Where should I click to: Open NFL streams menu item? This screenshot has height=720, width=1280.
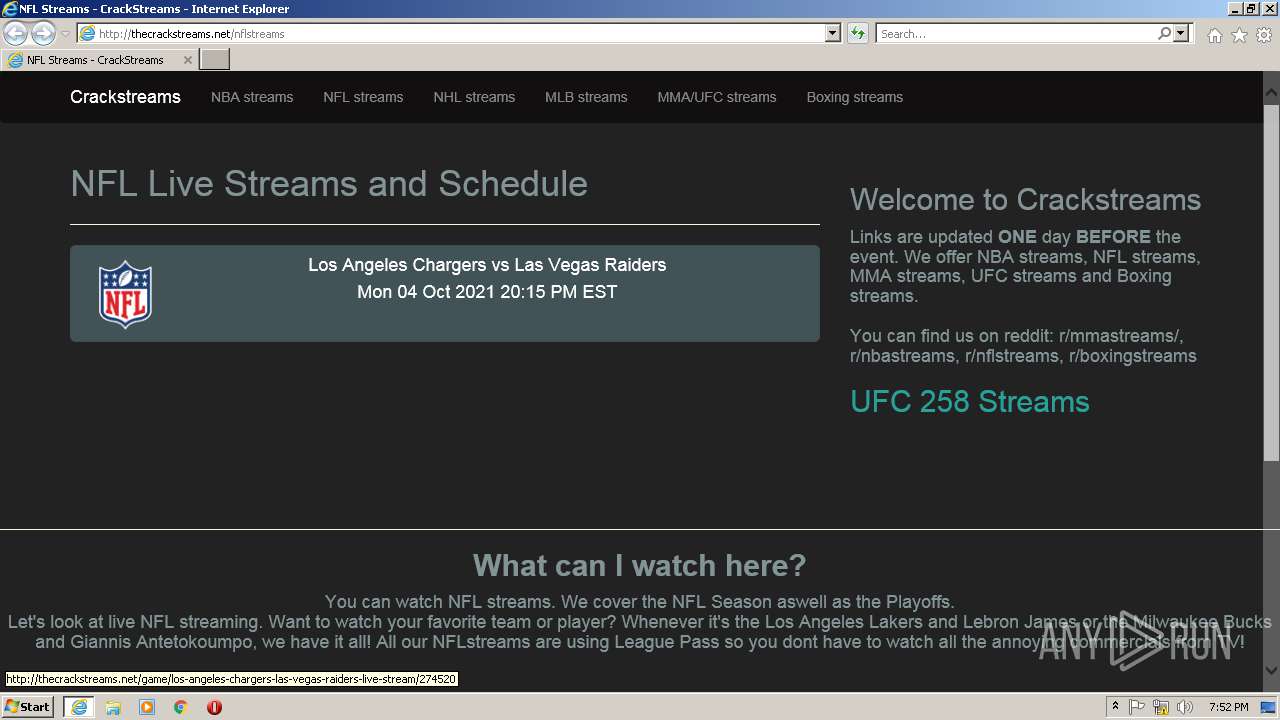click(363, 97)
